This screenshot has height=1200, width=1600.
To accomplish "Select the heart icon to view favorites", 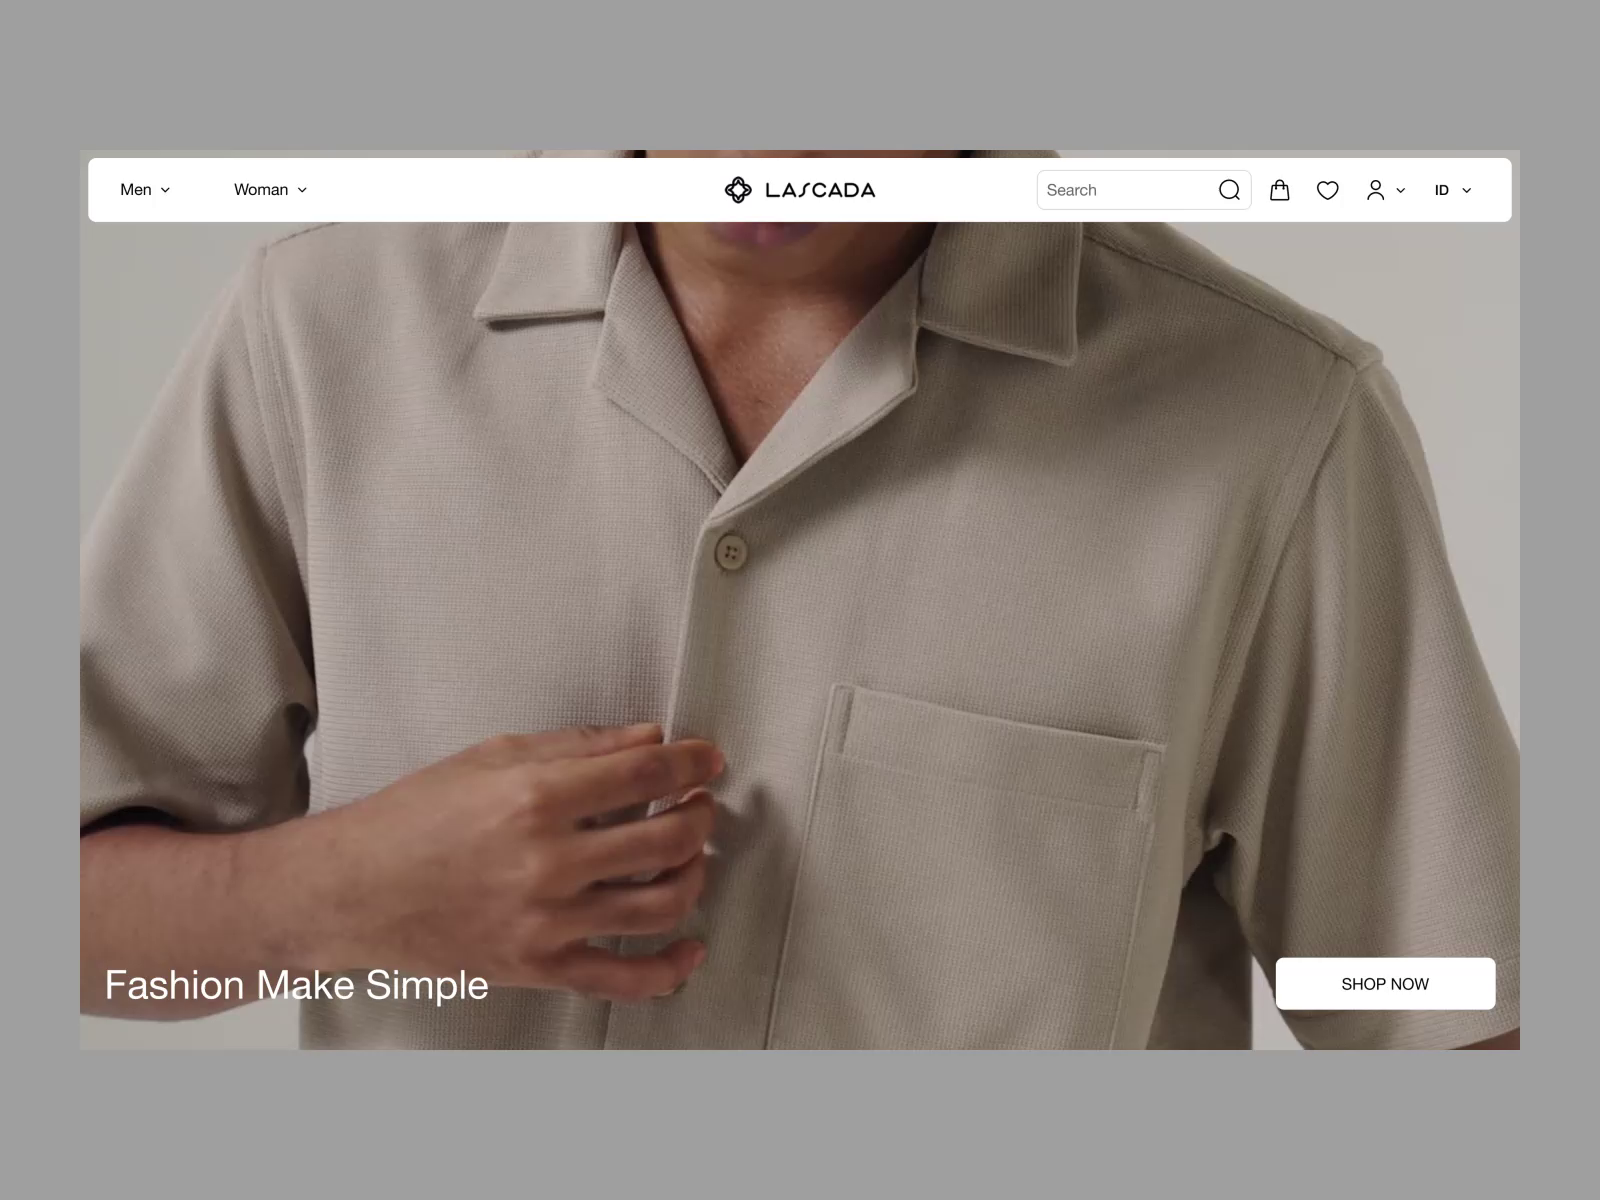I will coord(1327,190).
